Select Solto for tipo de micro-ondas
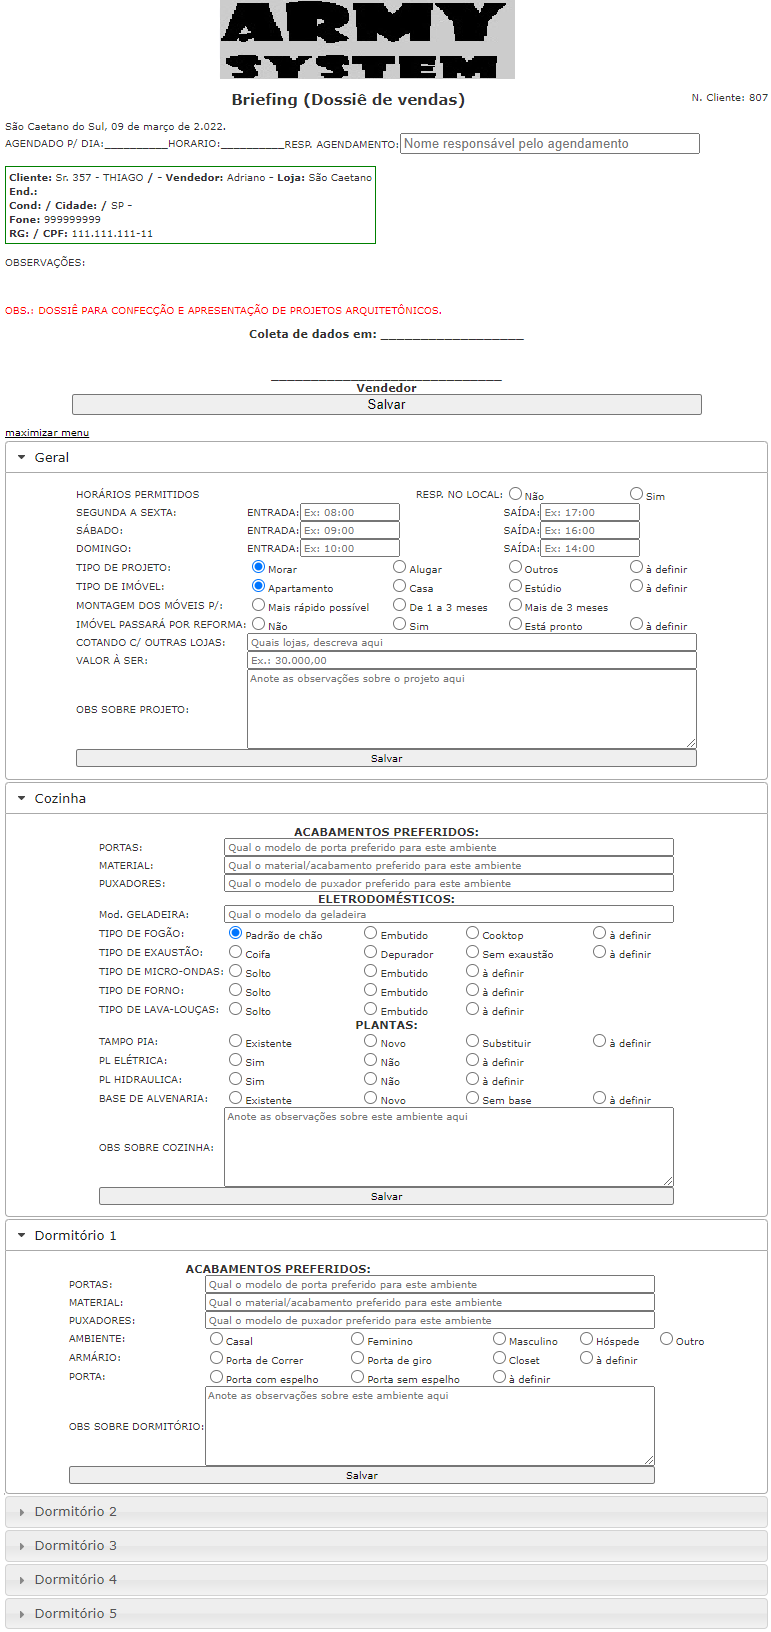This screenshot has width=771, height=1632. [x=236, y=970]
